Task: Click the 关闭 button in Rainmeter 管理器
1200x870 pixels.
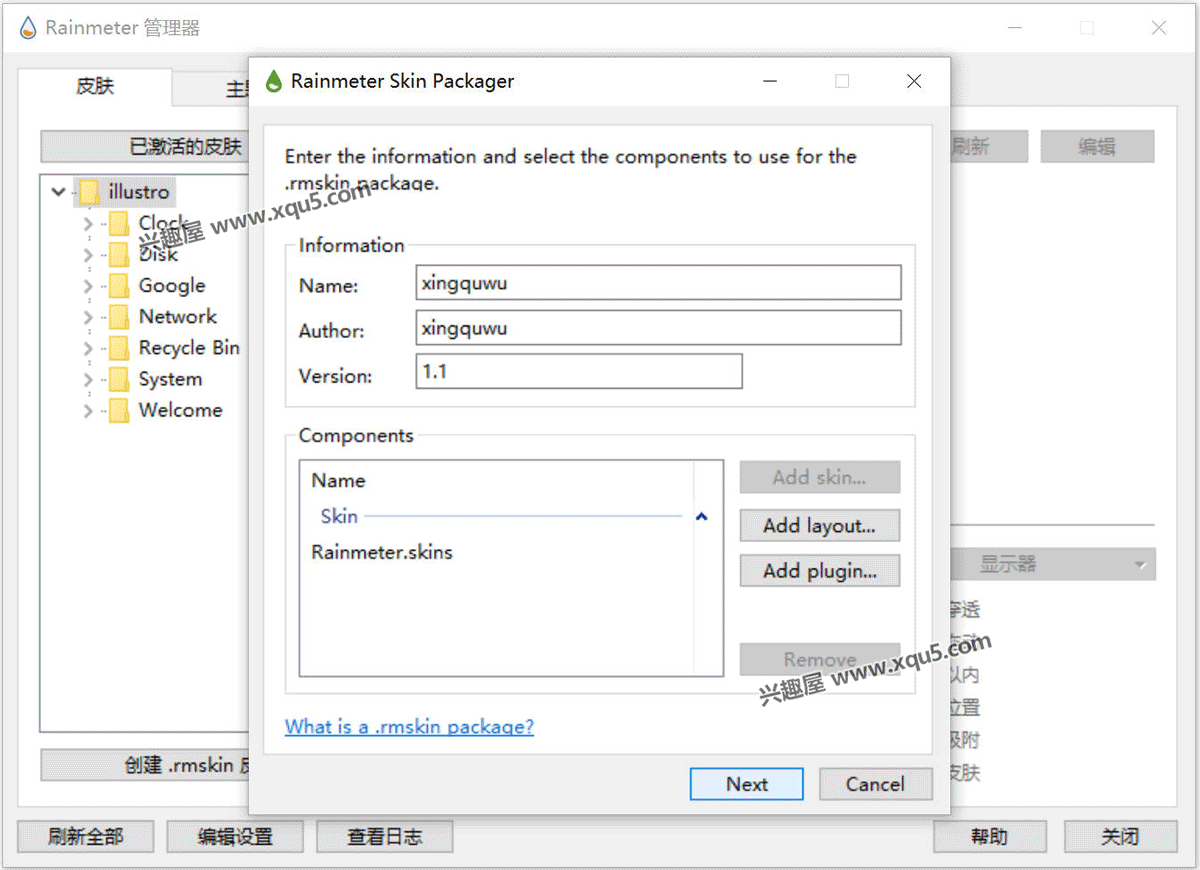Action: click(1120, 837)
